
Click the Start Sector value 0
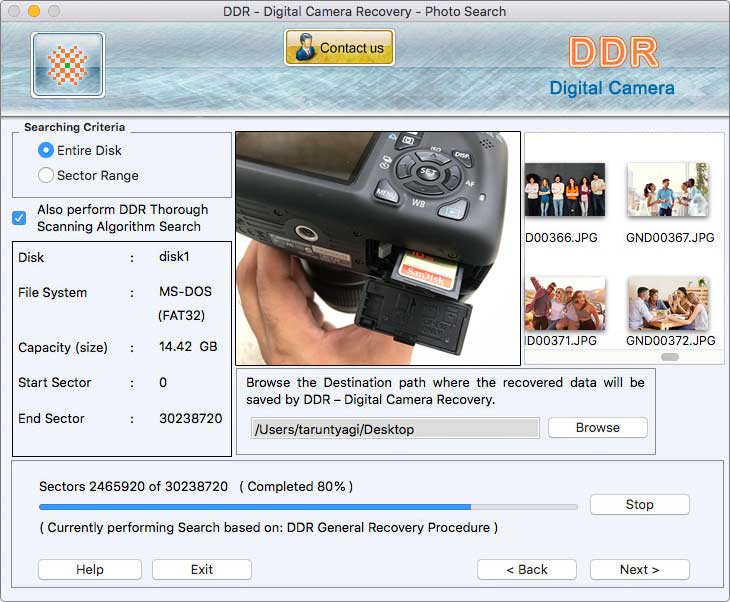pos(163,383)
